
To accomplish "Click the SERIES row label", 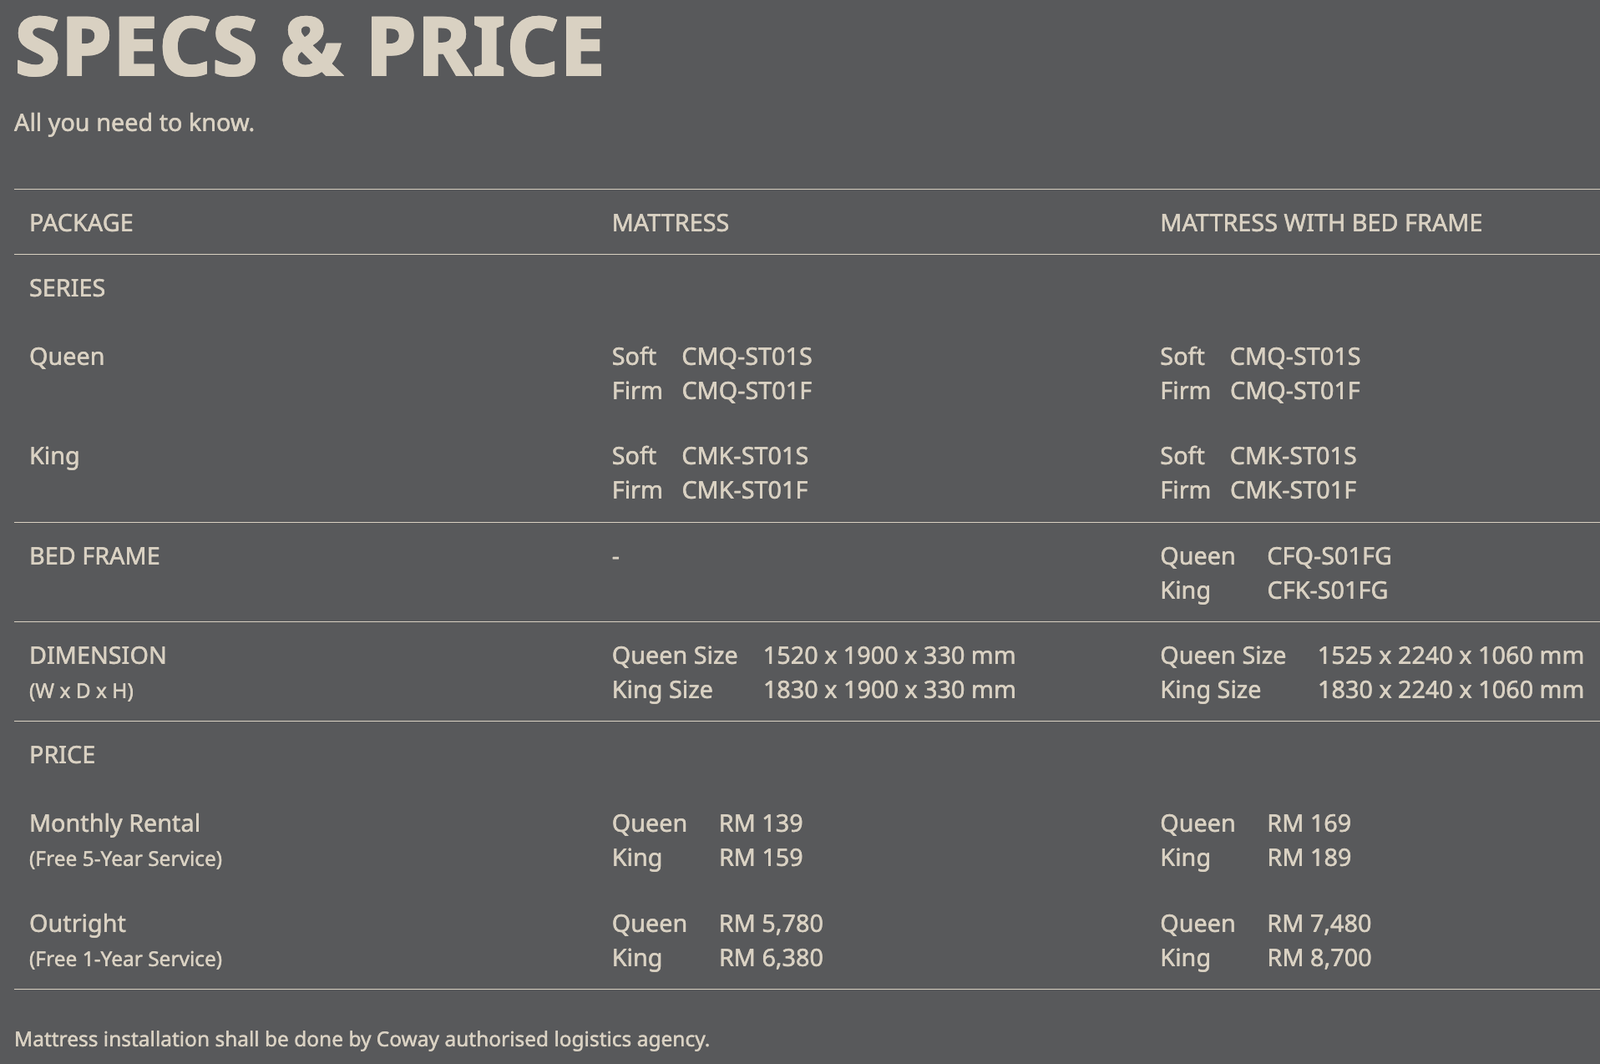I will click(x=67, y=288).
